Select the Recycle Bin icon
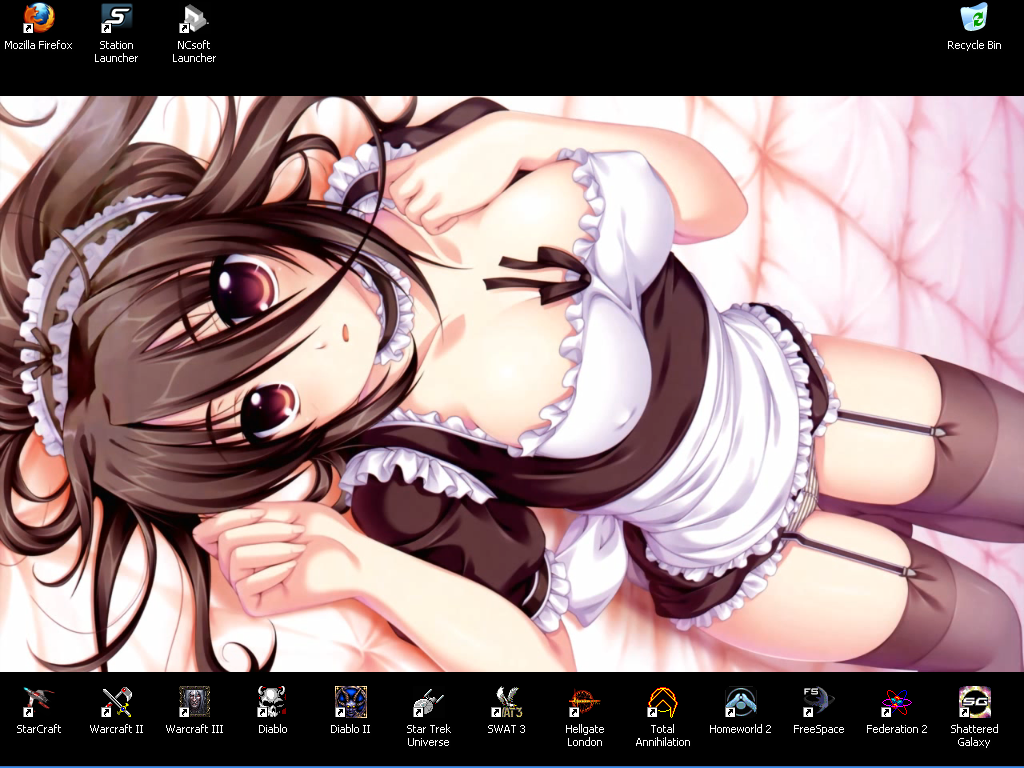 [974, 18]
